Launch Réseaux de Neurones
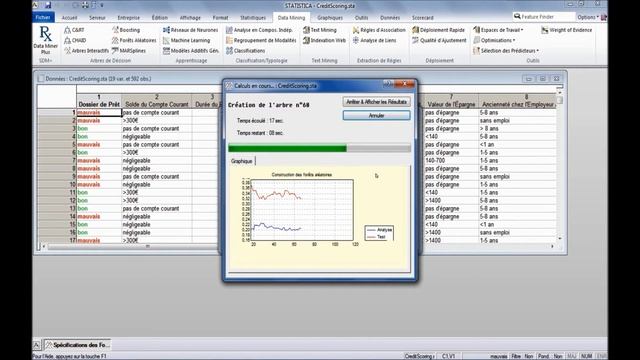Viewport: 640px width, 360px height. [191, 30]
